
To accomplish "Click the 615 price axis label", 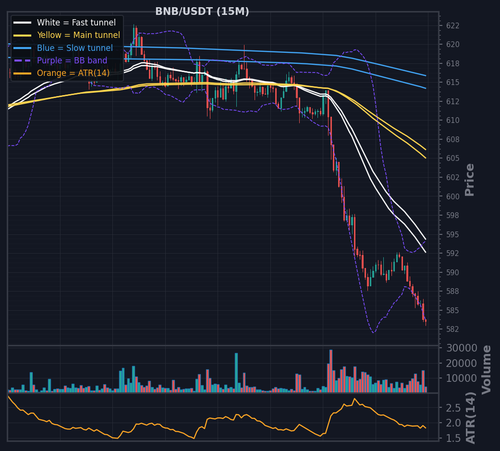I will (x=453, y=82).
